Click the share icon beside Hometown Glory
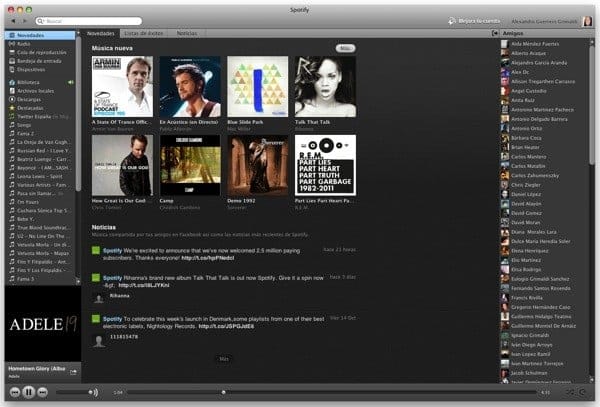This screenshot has height=407, width=600. (x=73, y=372)
